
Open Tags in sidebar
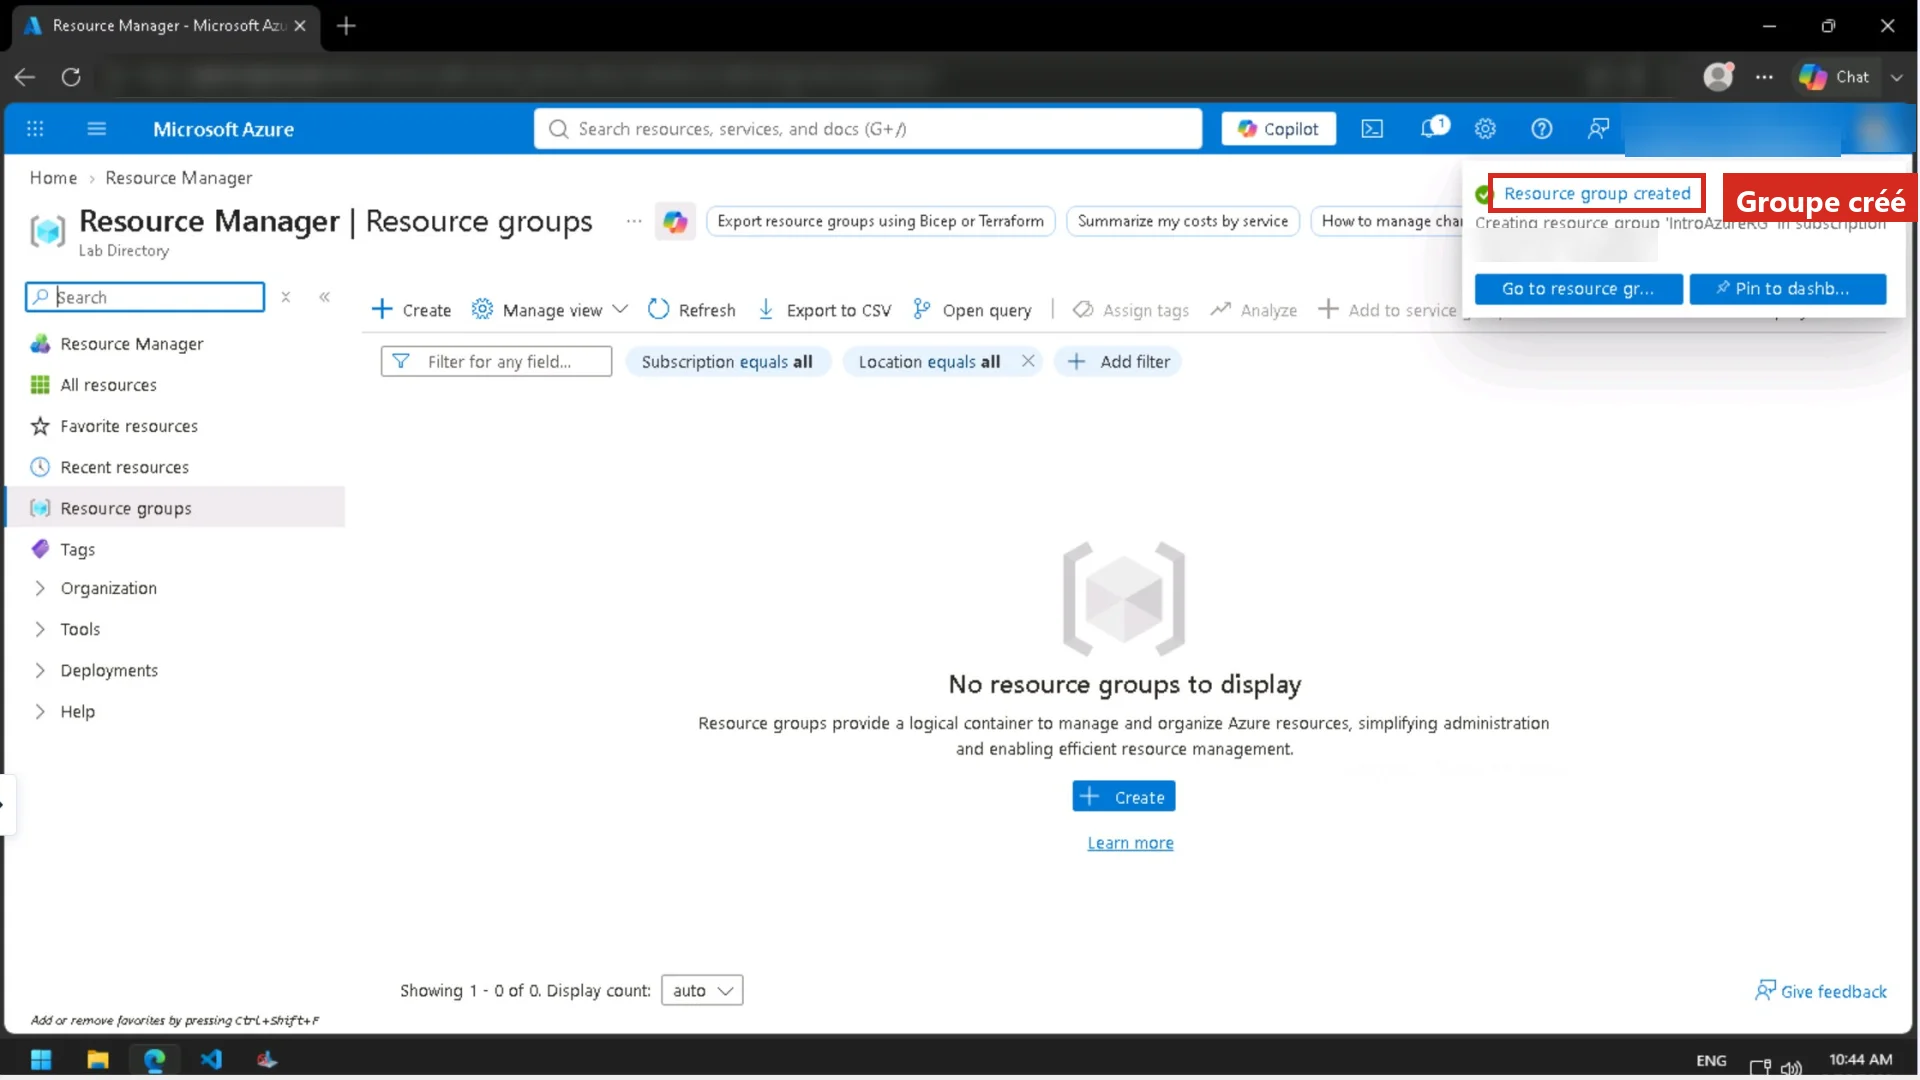(x=77, y=549)
